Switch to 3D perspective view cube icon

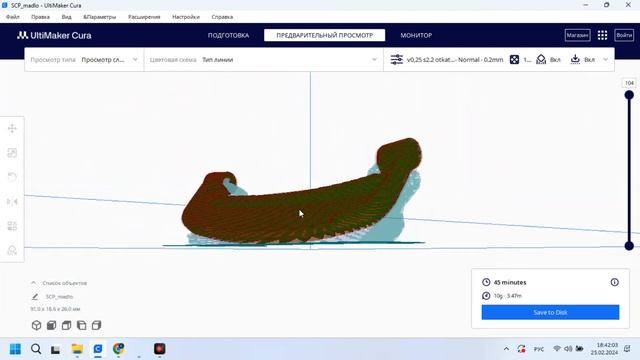click(36, 325)
